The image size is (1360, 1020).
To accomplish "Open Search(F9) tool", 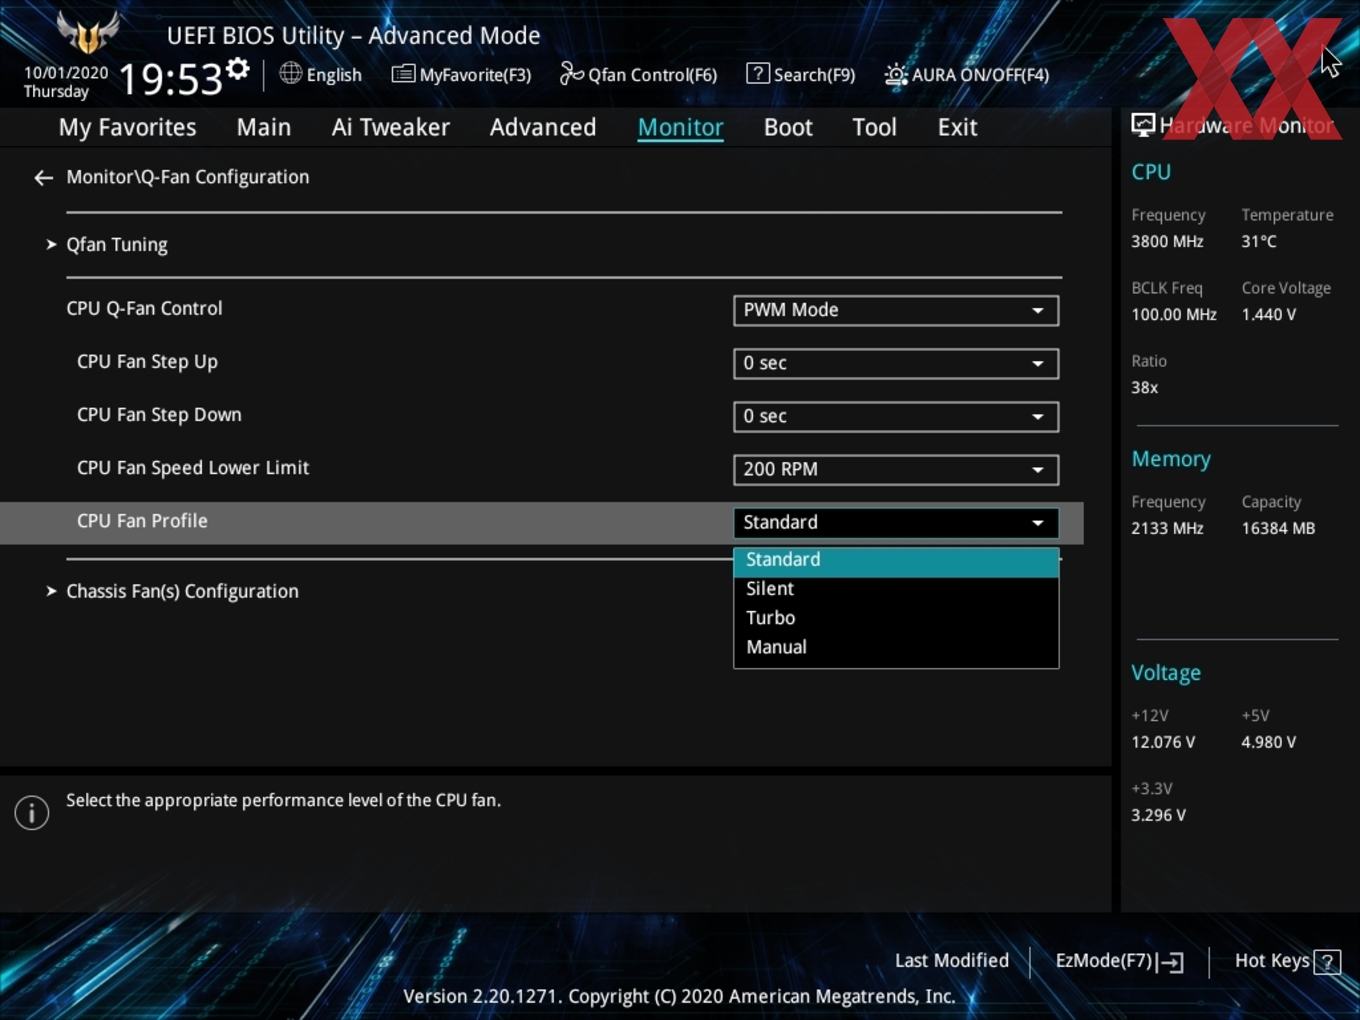I will click(x=801, y=74).
